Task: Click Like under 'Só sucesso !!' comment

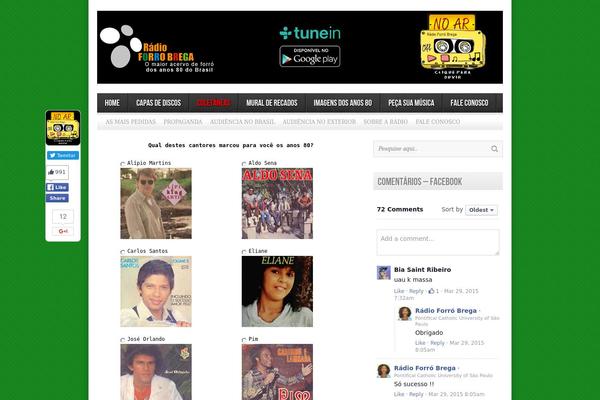Action: 399,394
